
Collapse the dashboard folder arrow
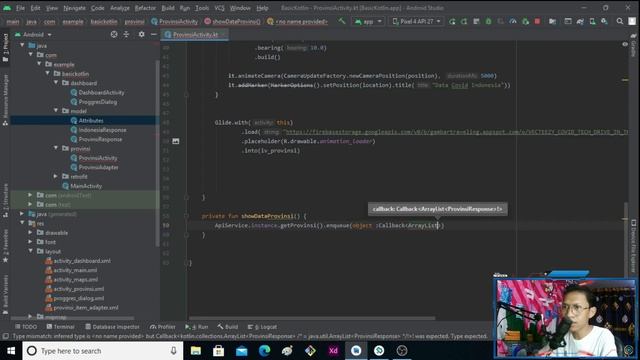[56, 82]
